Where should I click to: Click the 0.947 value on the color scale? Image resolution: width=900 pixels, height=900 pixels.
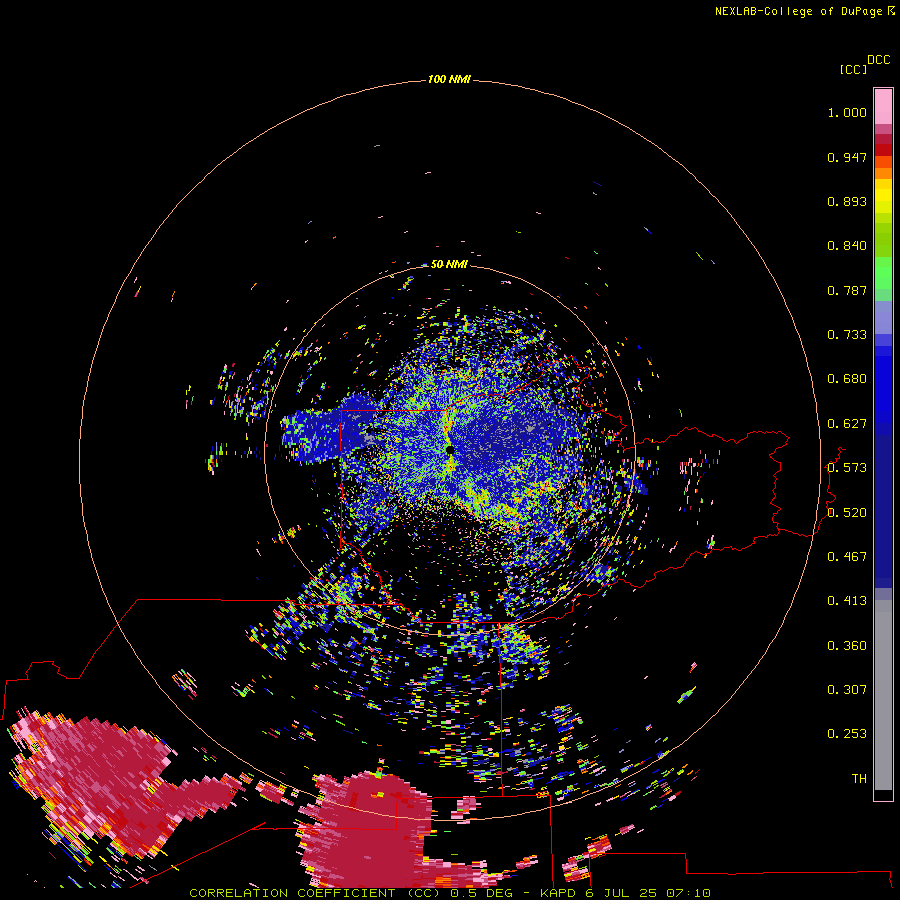[x=847, y=157]
